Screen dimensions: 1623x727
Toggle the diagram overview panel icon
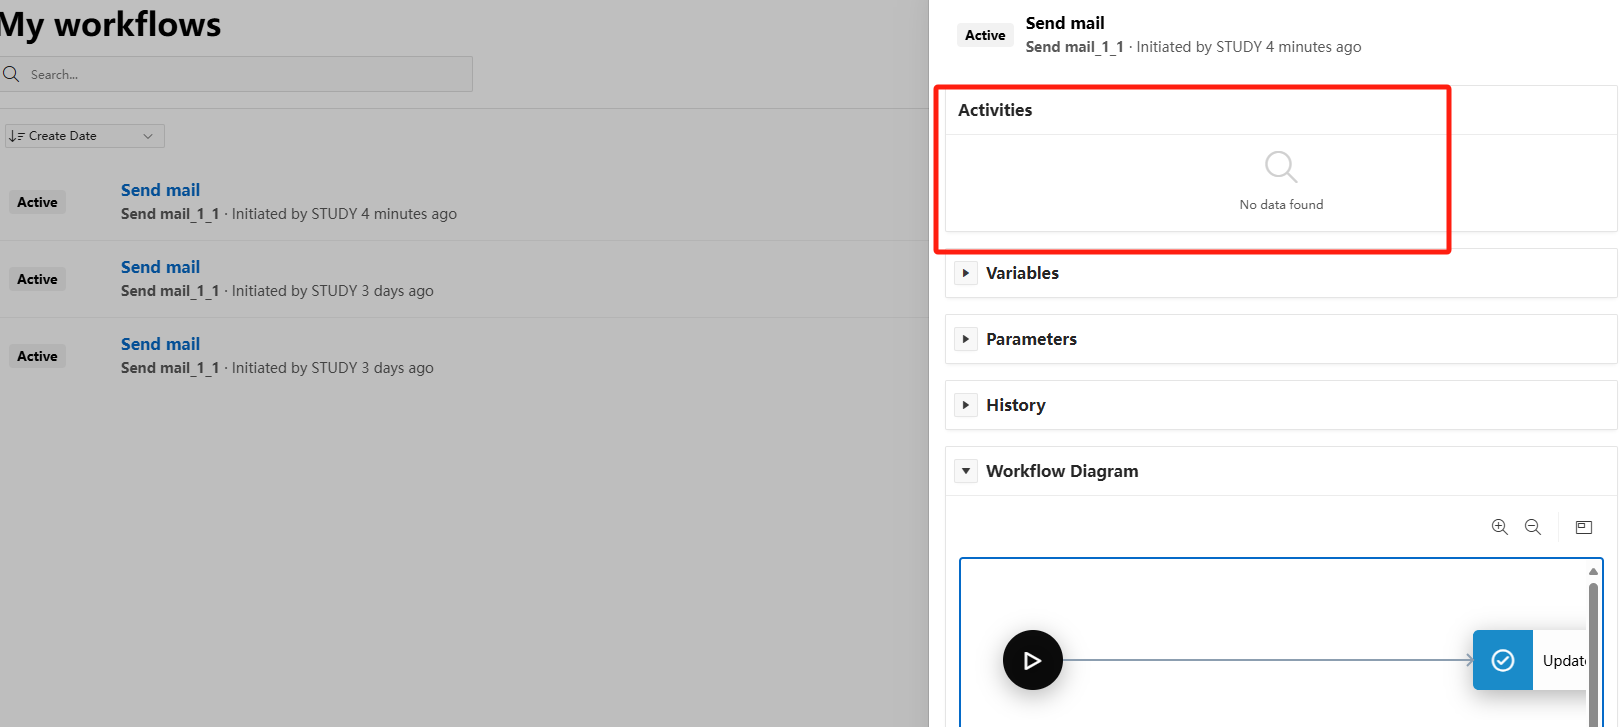1583,527
